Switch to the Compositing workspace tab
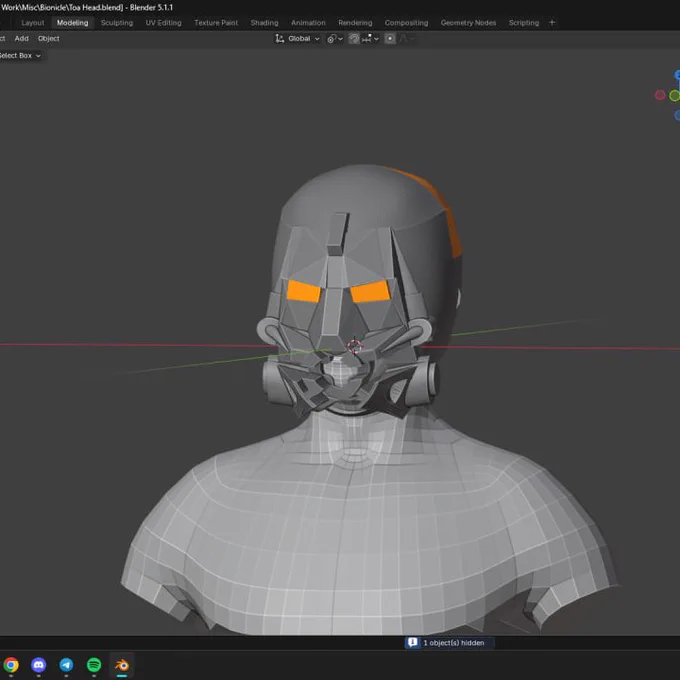The height and width of the screenshot is (680, 680). [x=406, y=23]
